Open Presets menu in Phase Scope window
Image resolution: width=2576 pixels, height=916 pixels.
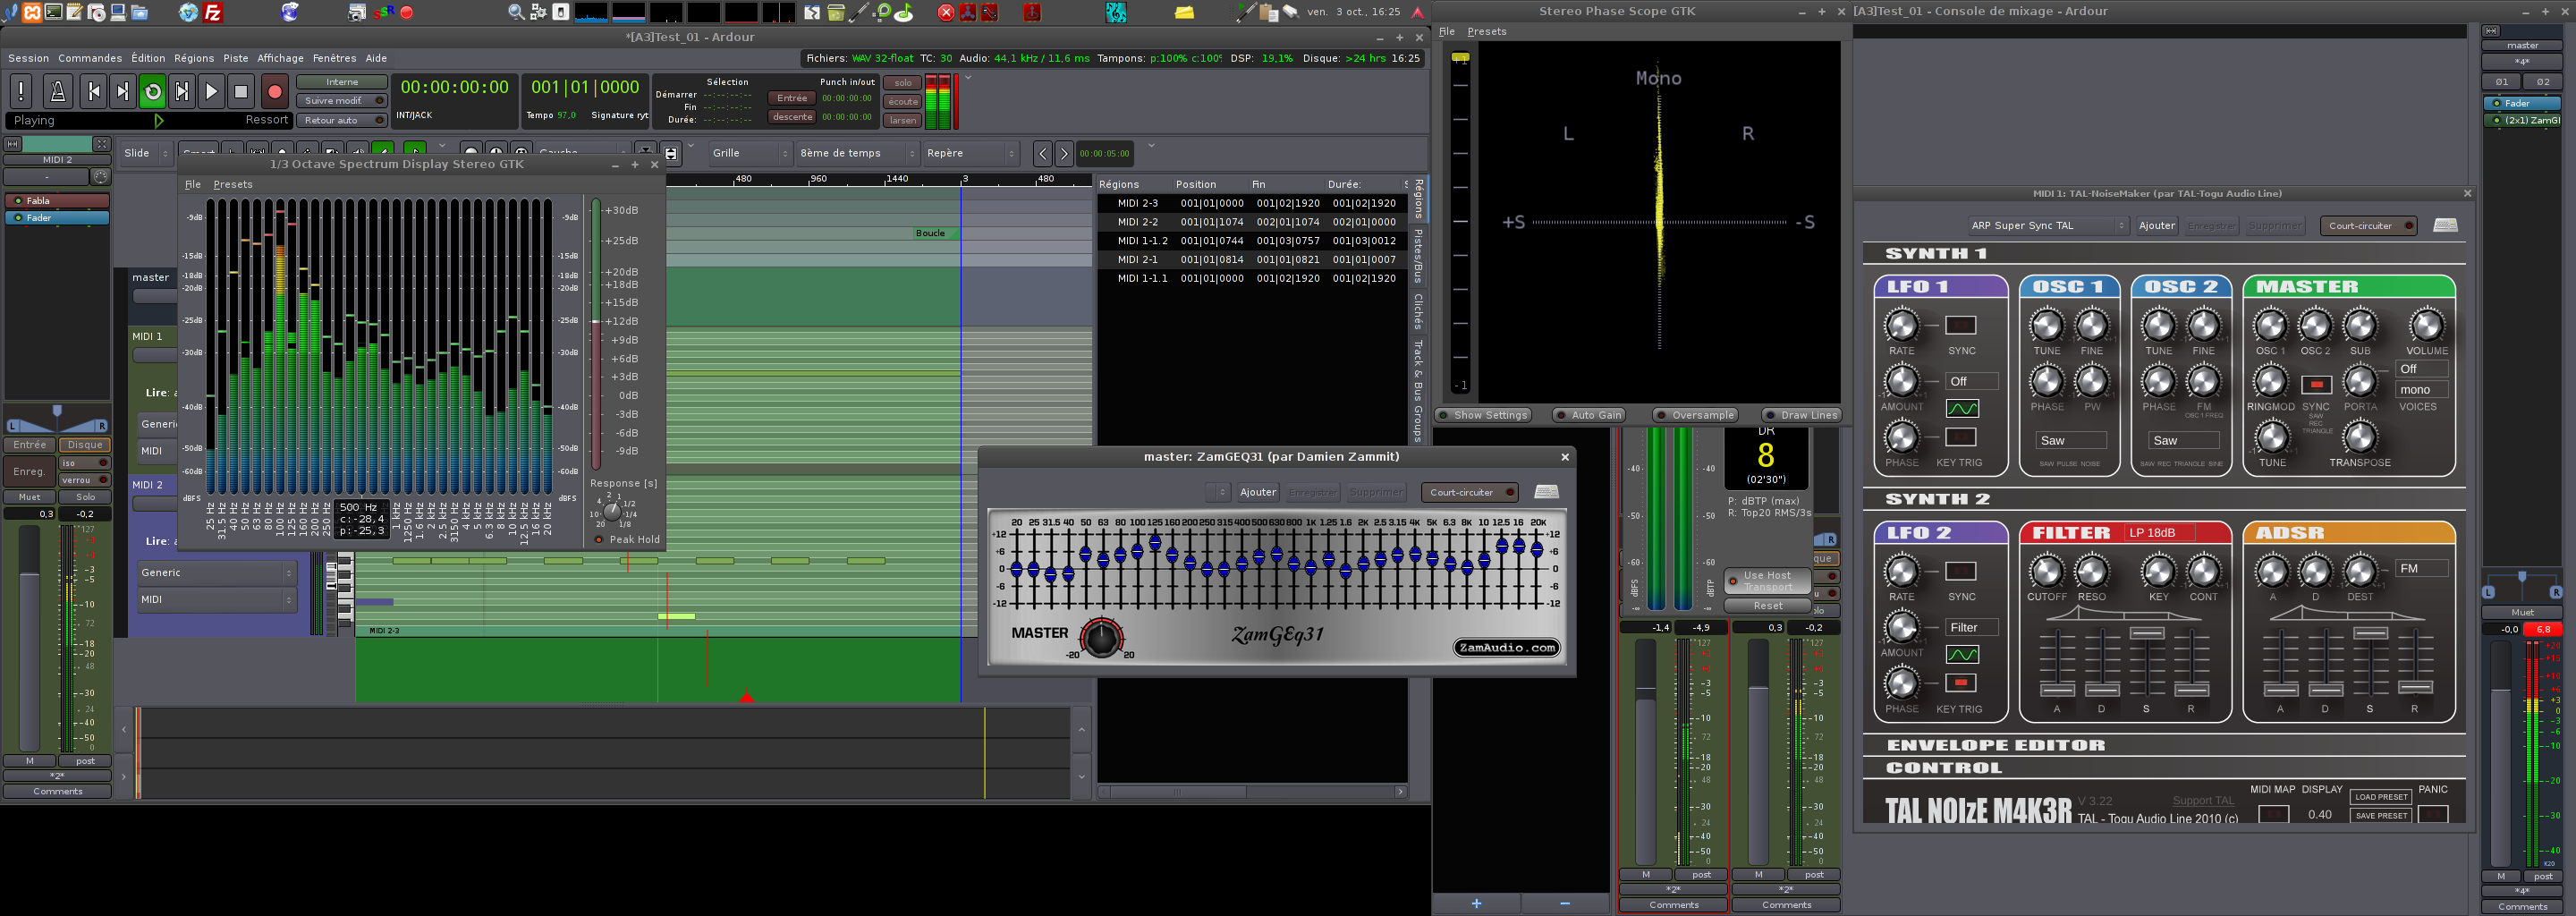pos(1486,32)
